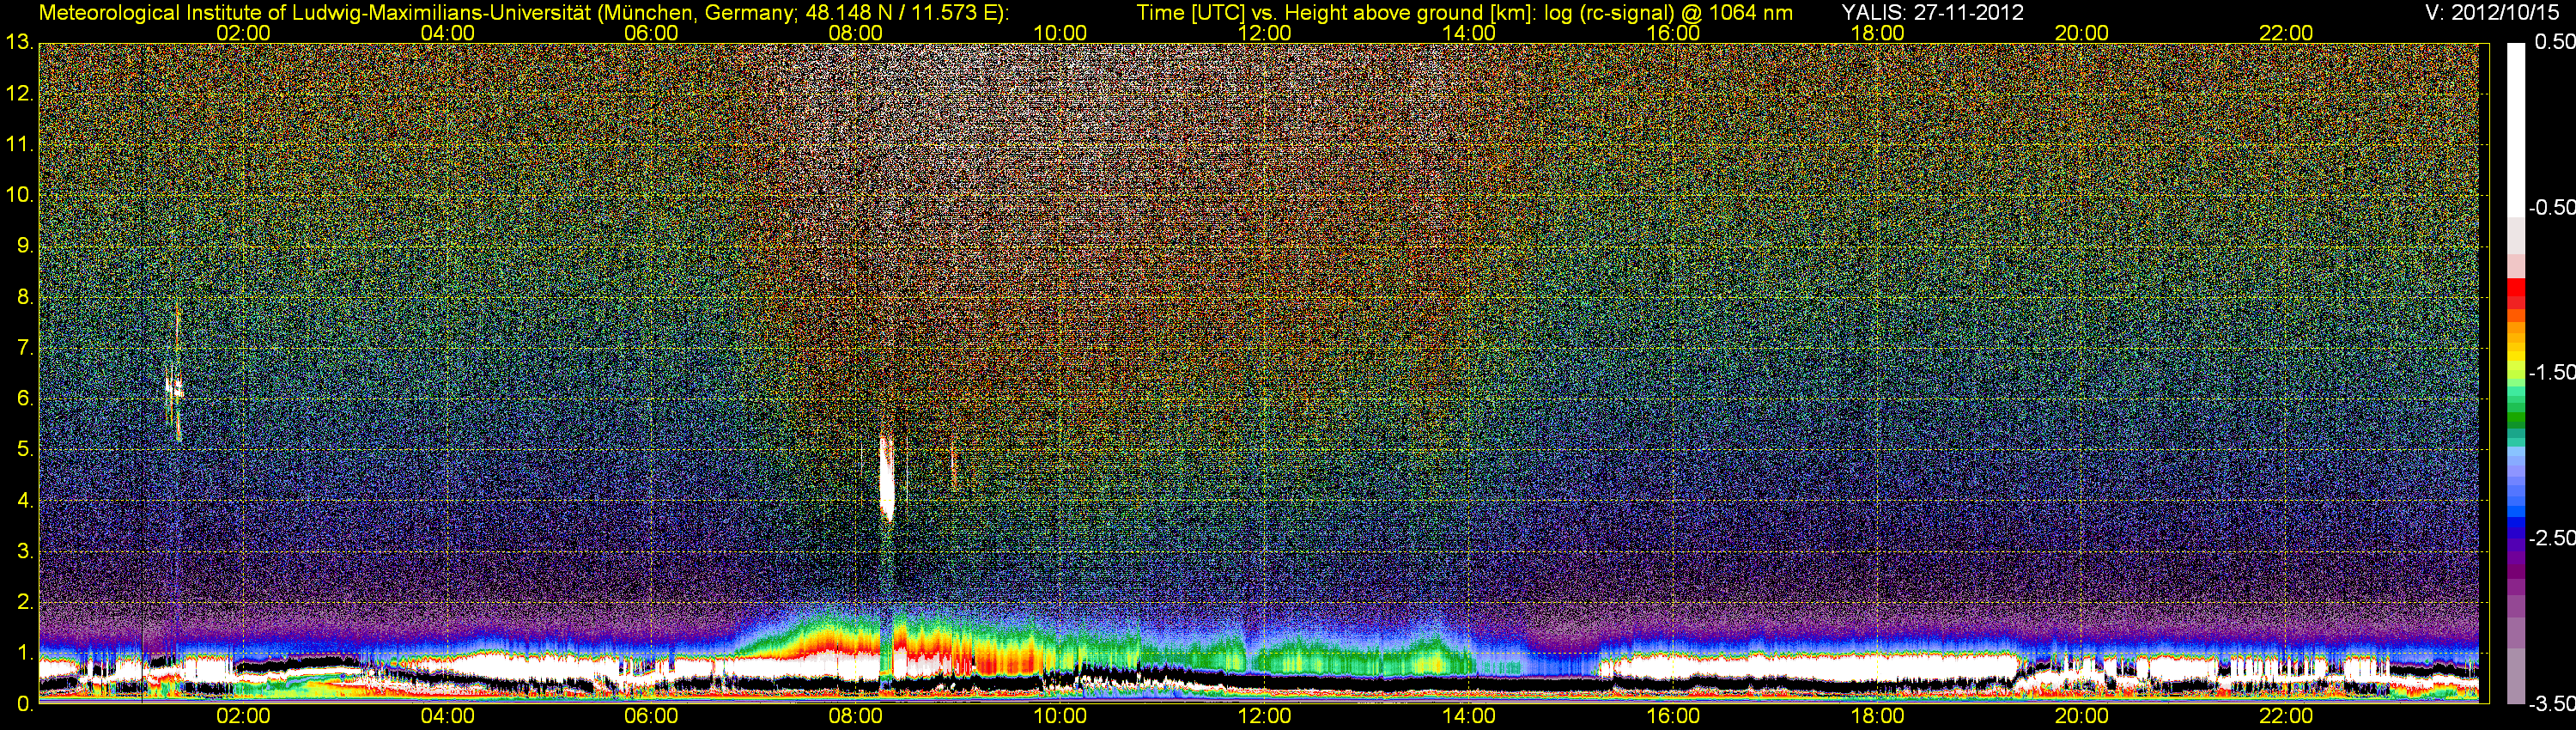
Task: Click the 1 km height axis label
Action: (x=25, y=653)
